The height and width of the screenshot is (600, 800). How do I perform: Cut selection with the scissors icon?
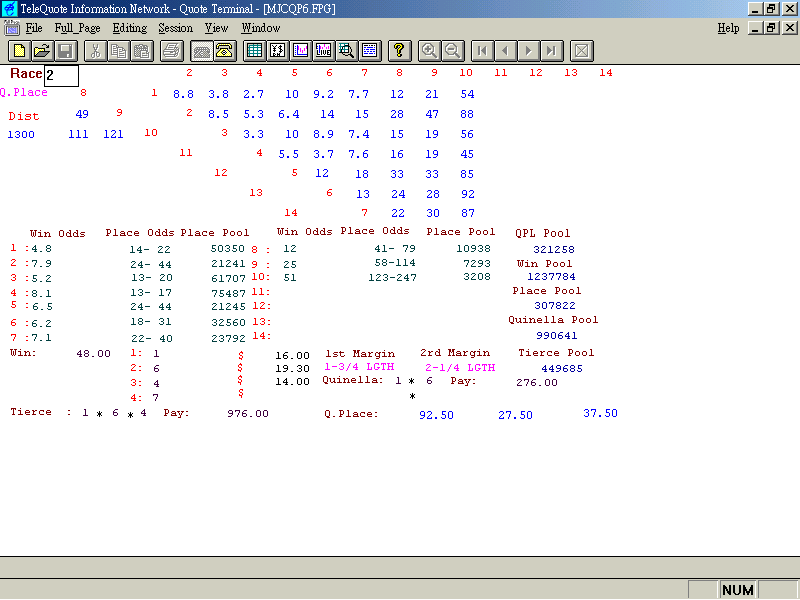pos(95,51)
